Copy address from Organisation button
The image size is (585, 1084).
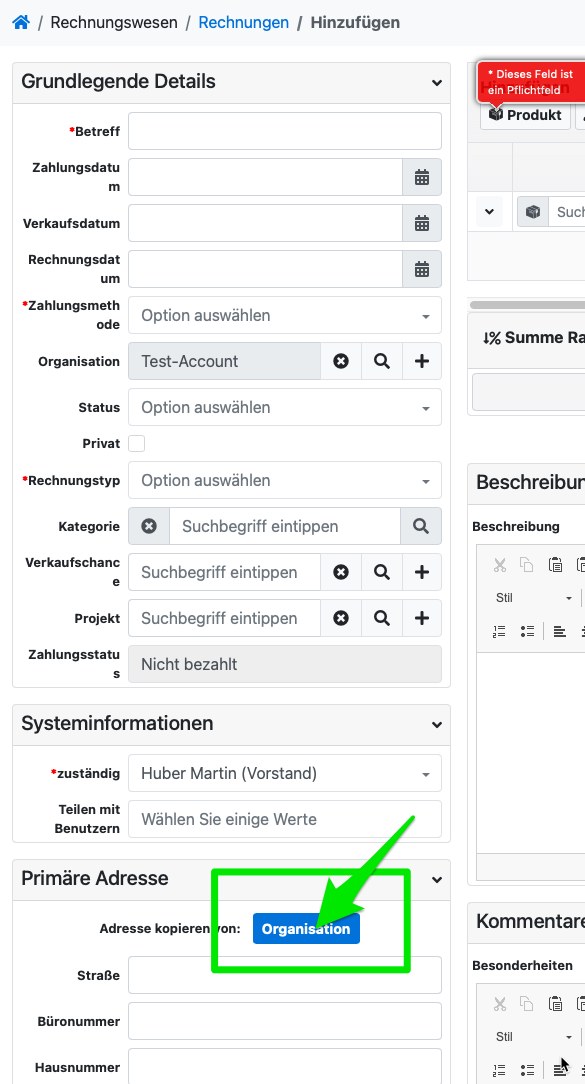306,928
